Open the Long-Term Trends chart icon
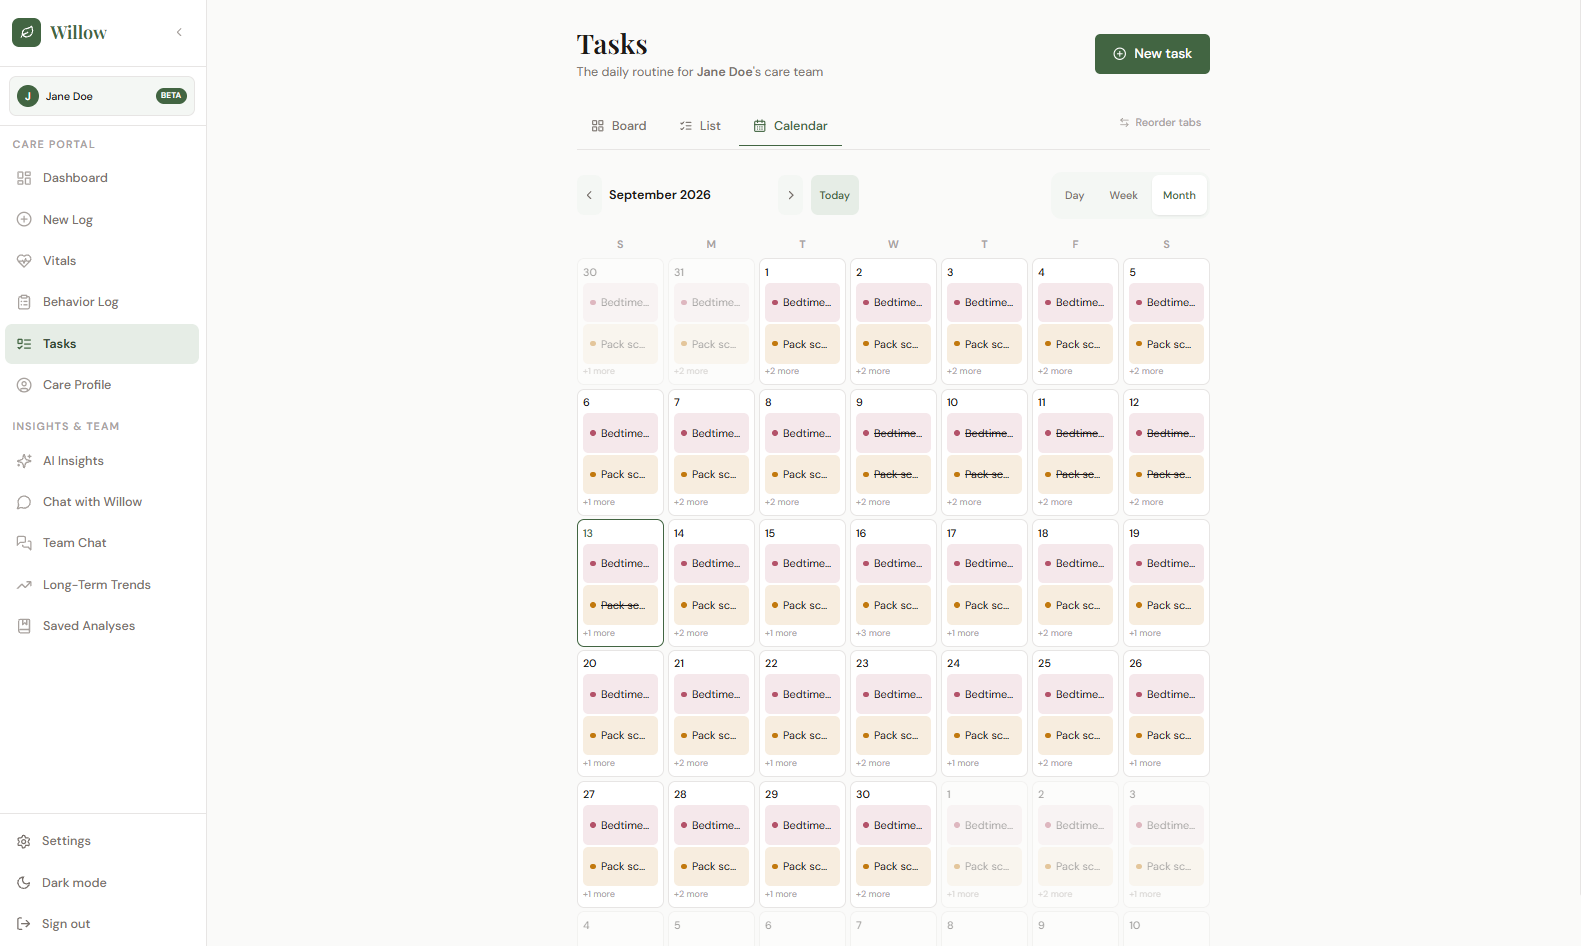 point(24,585)
